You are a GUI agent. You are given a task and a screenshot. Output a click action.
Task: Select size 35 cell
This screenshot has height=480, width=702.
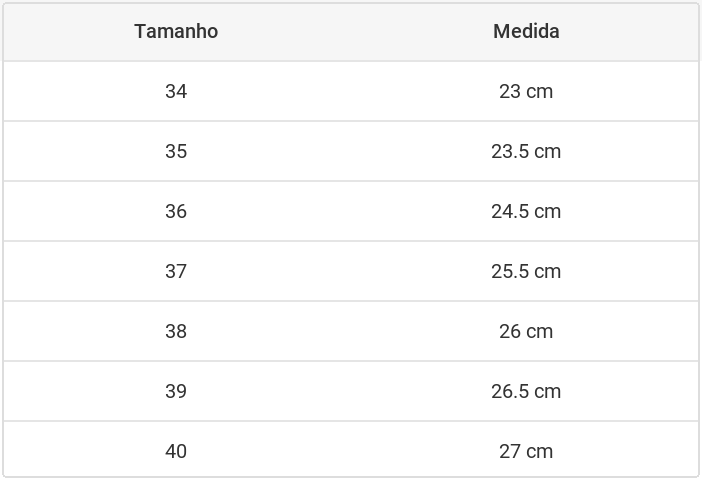point(176,151)
